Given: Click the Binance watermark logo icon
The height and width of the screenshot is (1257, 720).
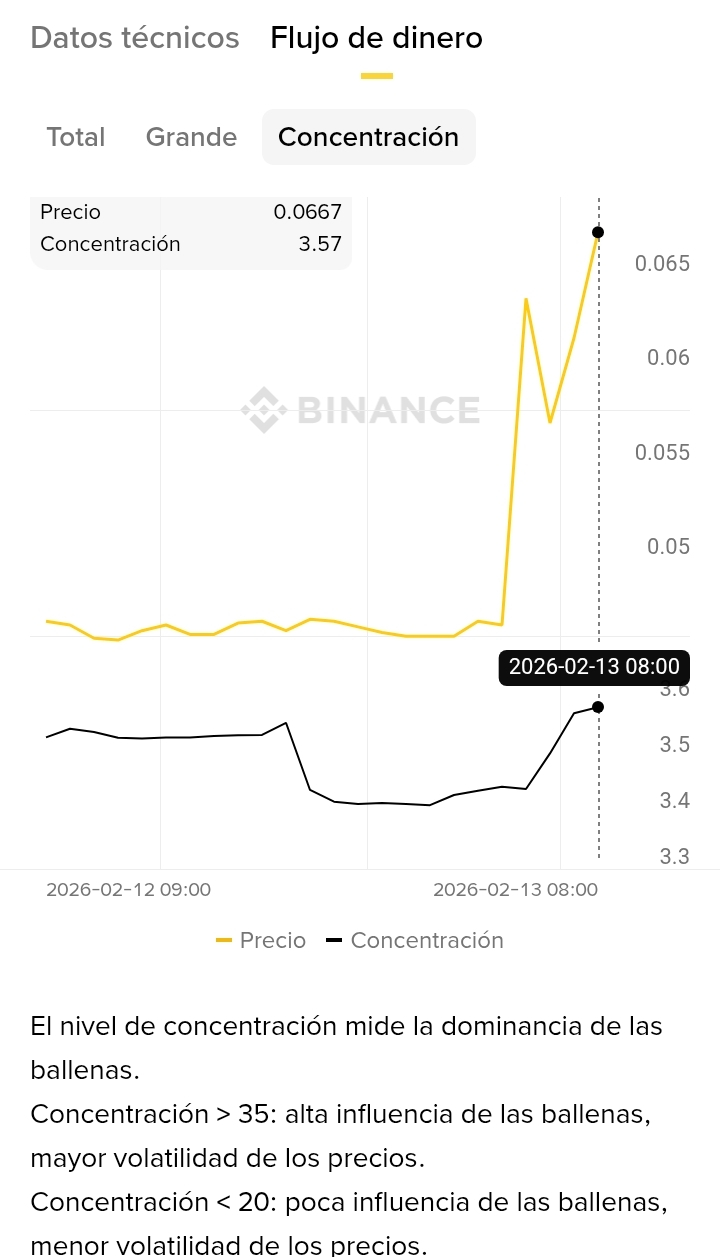Looking at the screenshot, I should (x=263, y=410).
